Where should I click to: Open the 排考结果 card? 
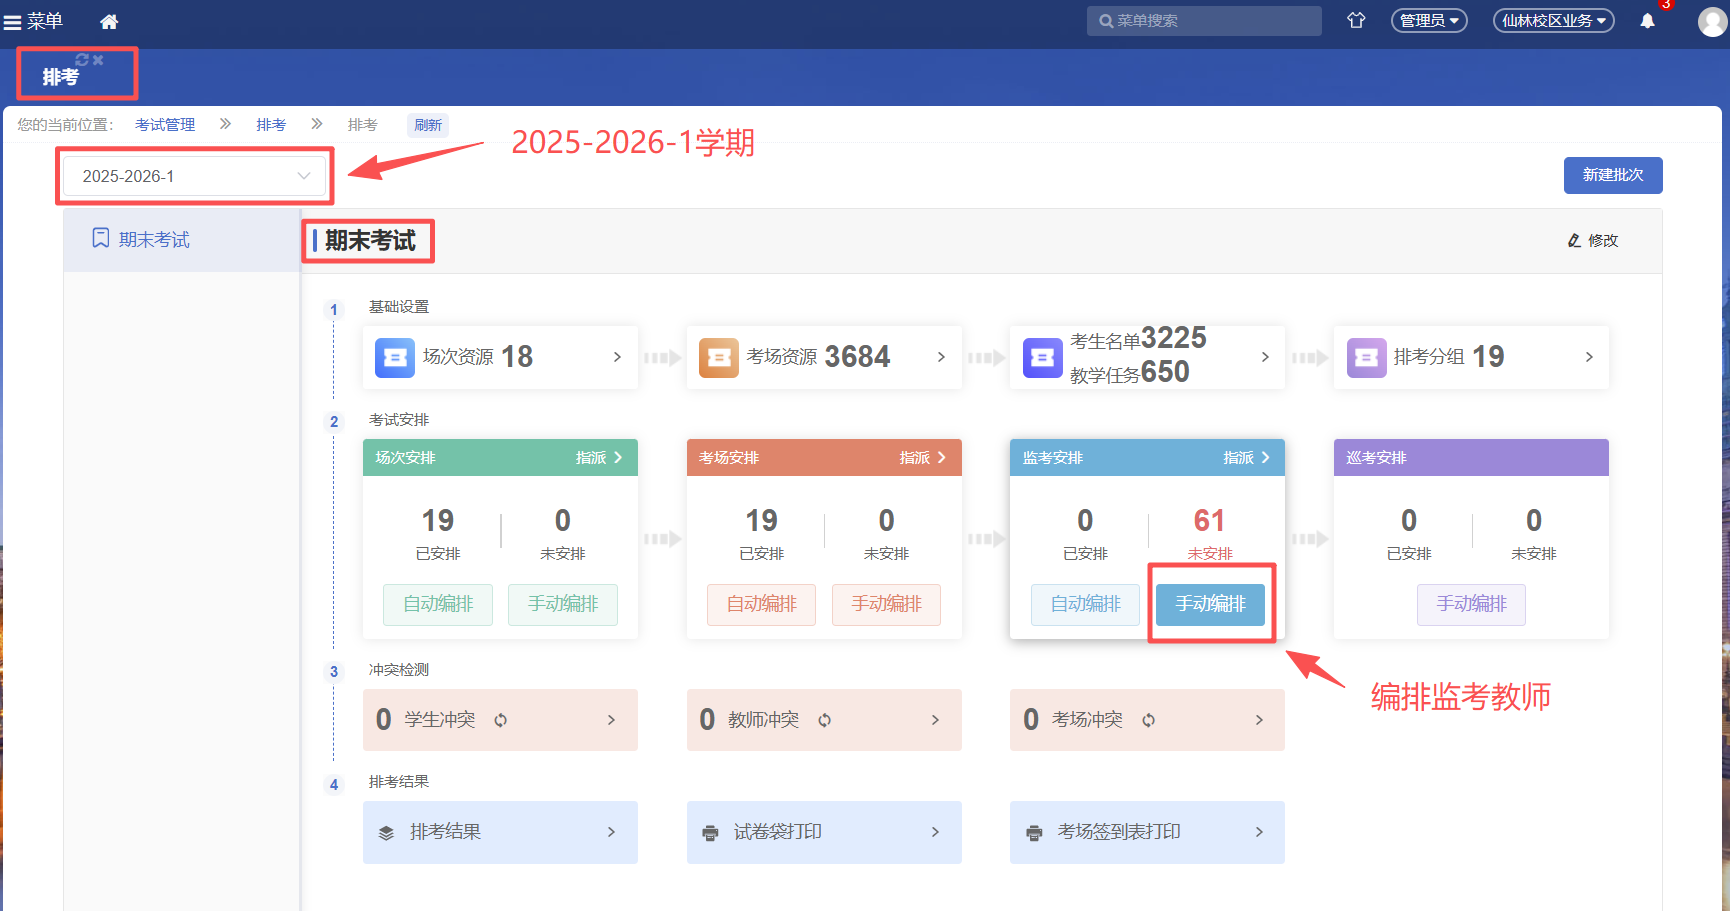500,832
